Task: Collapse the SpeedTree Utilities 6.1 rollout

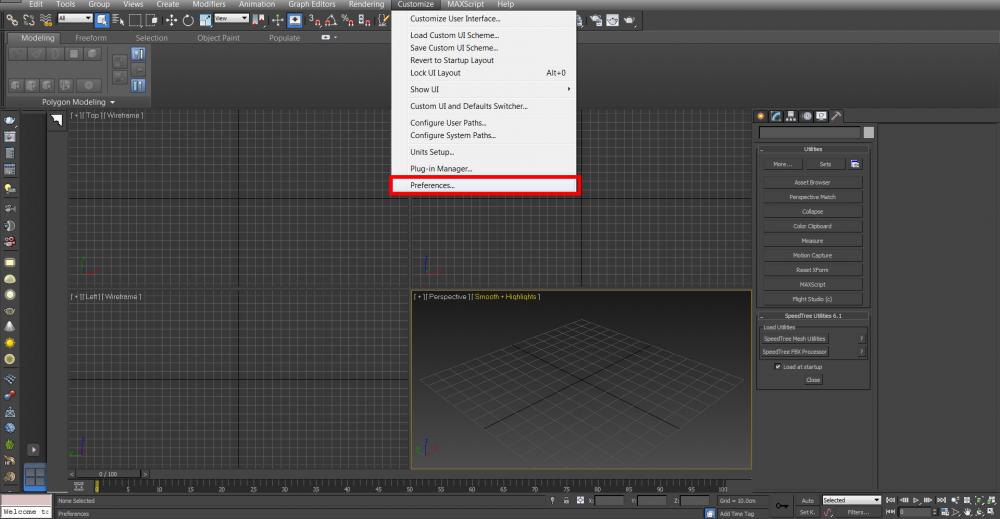Action: click(x=813, y=316)
